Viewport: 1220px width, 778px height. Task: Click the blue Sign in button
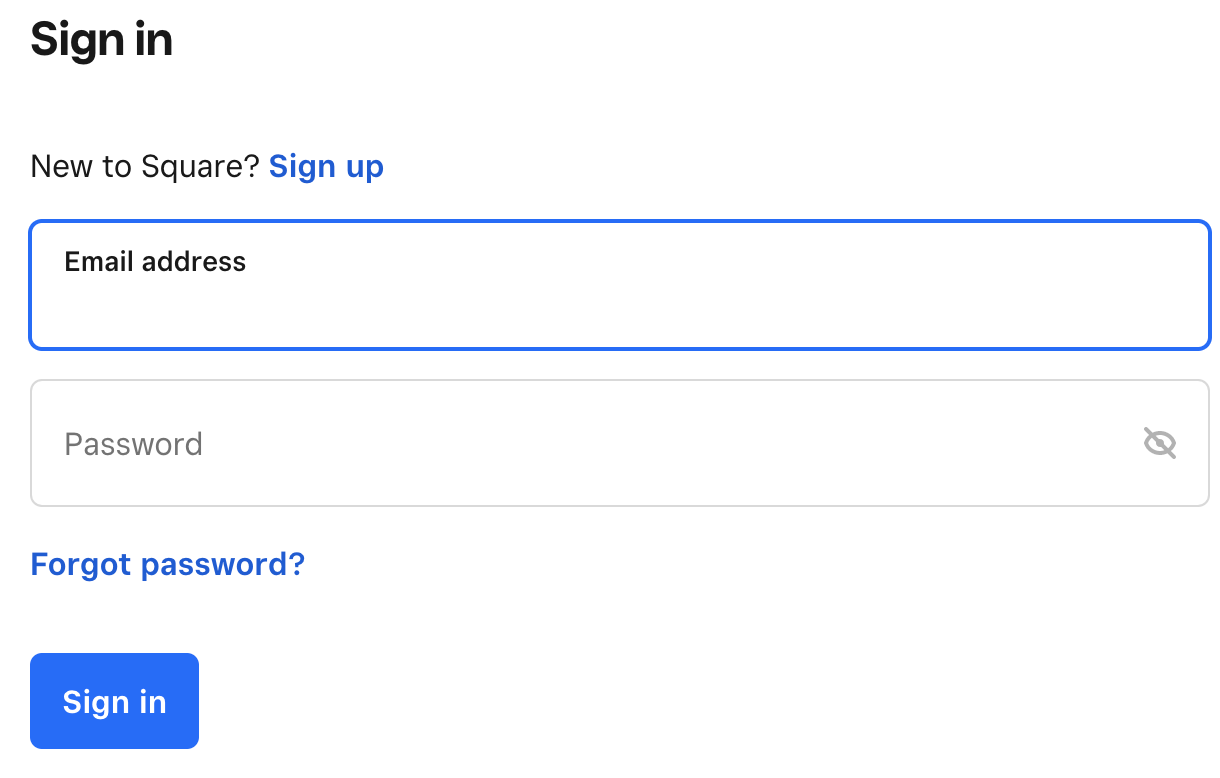point(114,701)
